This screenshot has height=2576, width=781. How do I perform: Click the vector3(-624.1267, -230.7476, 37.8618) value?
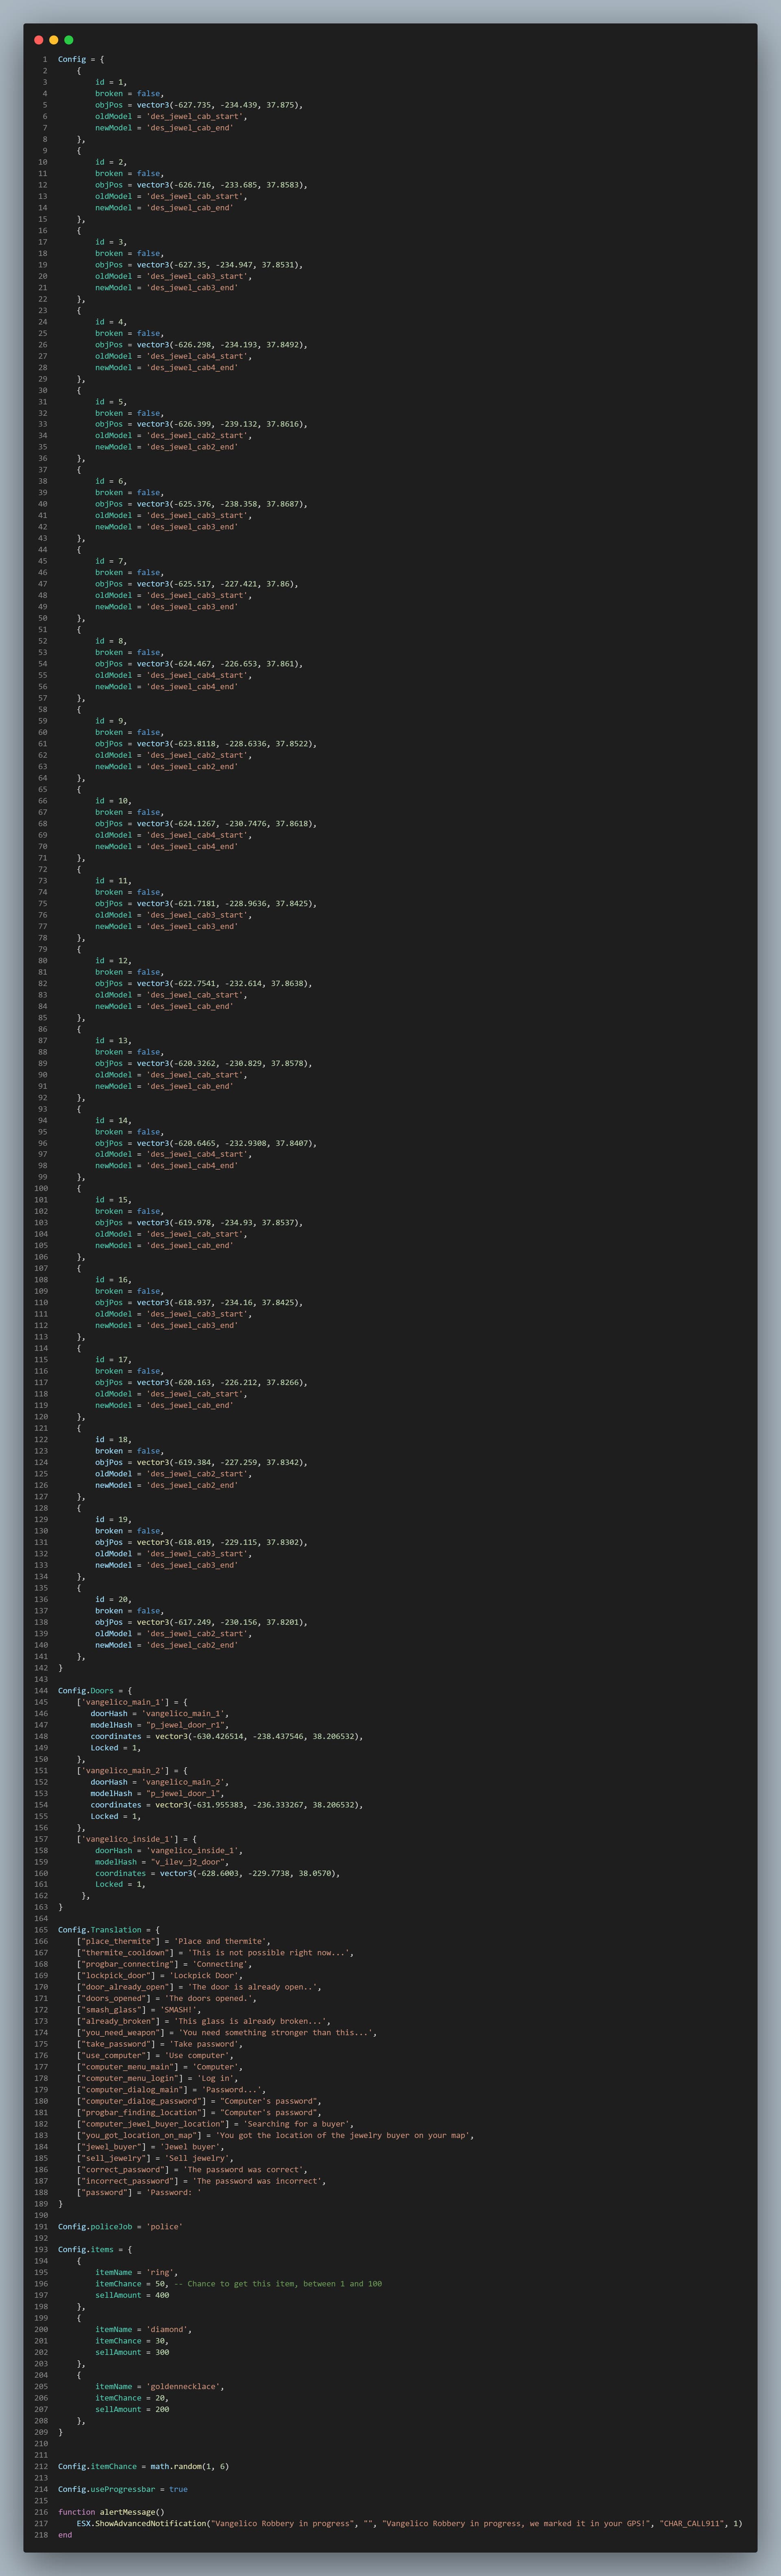tap(227, 824)
